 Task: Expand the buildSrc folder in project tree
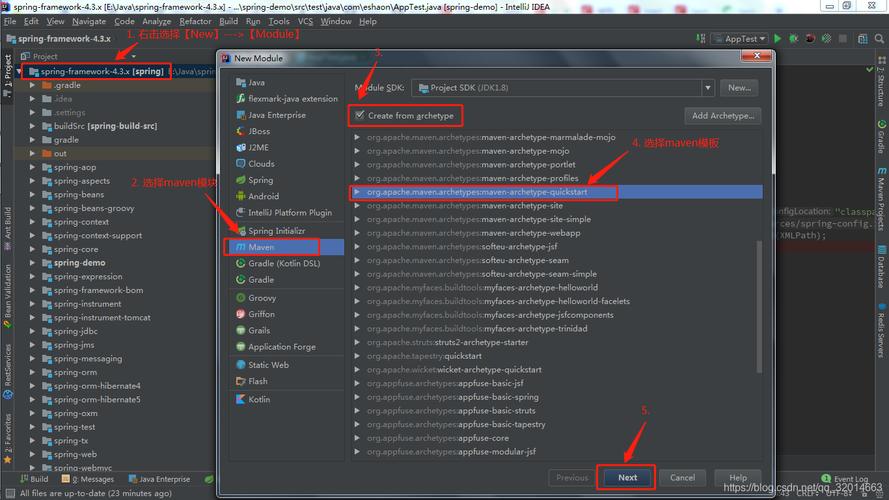[32, 126]
